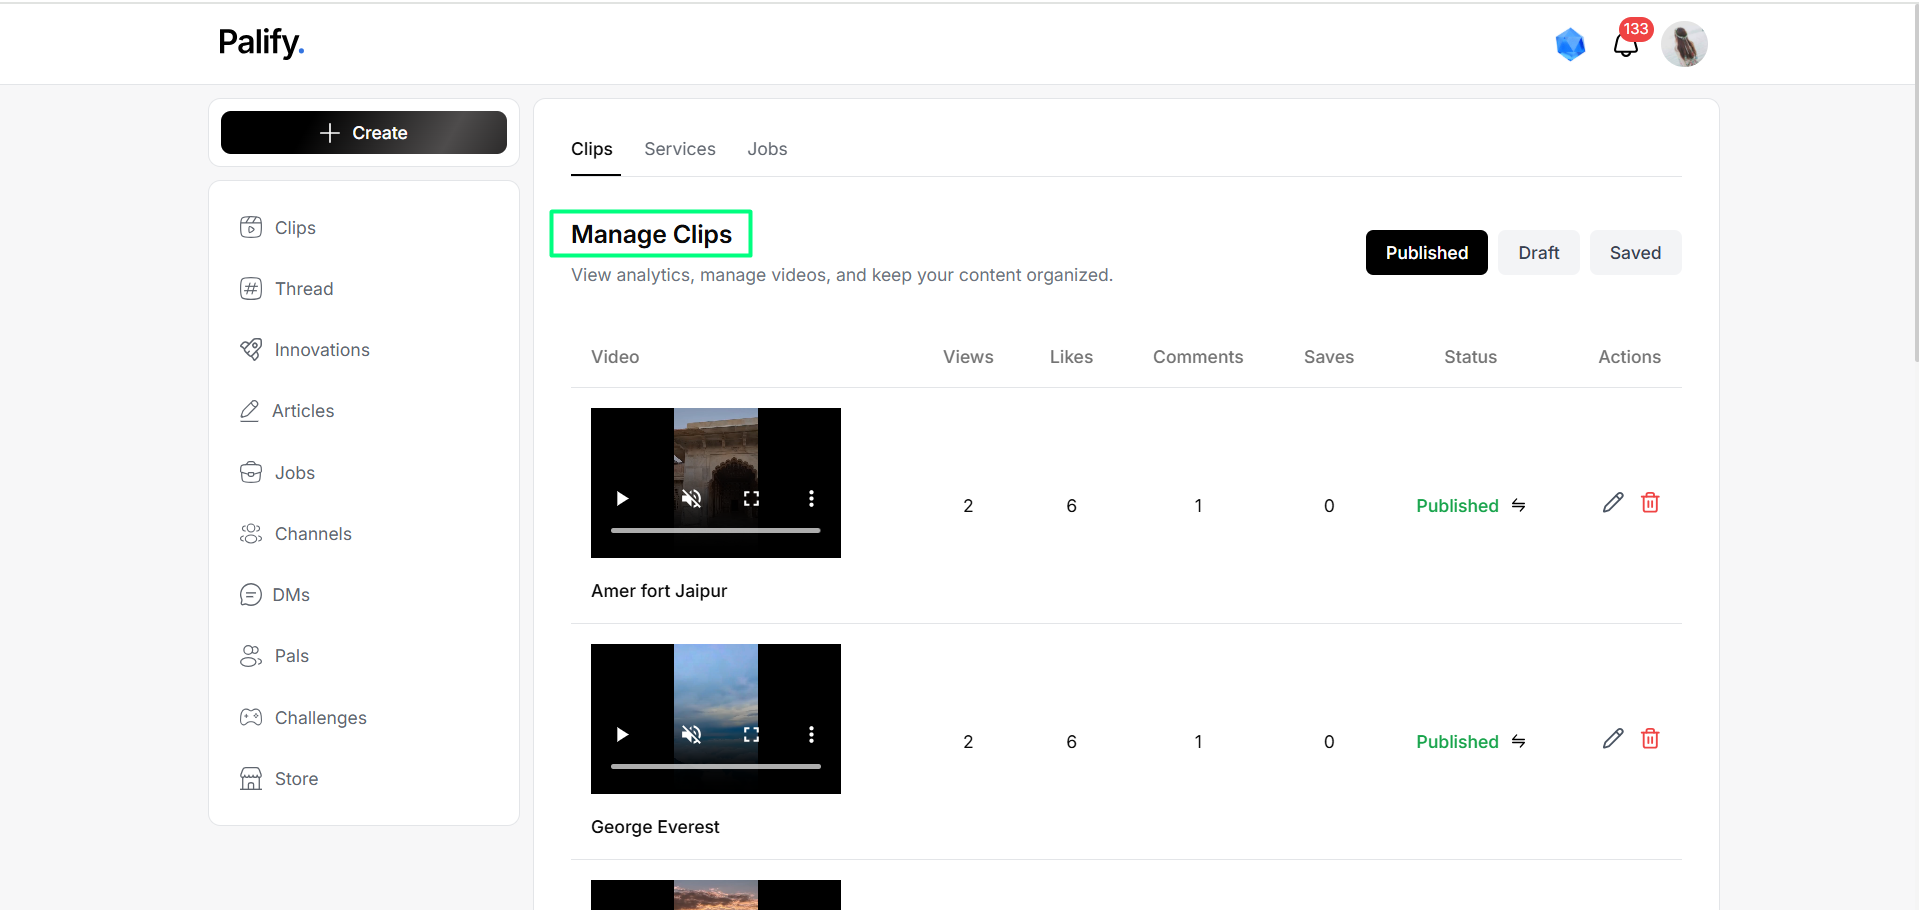Viewport: 1919px width, 910px height.
Task: Open the user profile avatar
Action: (1684, 44)
